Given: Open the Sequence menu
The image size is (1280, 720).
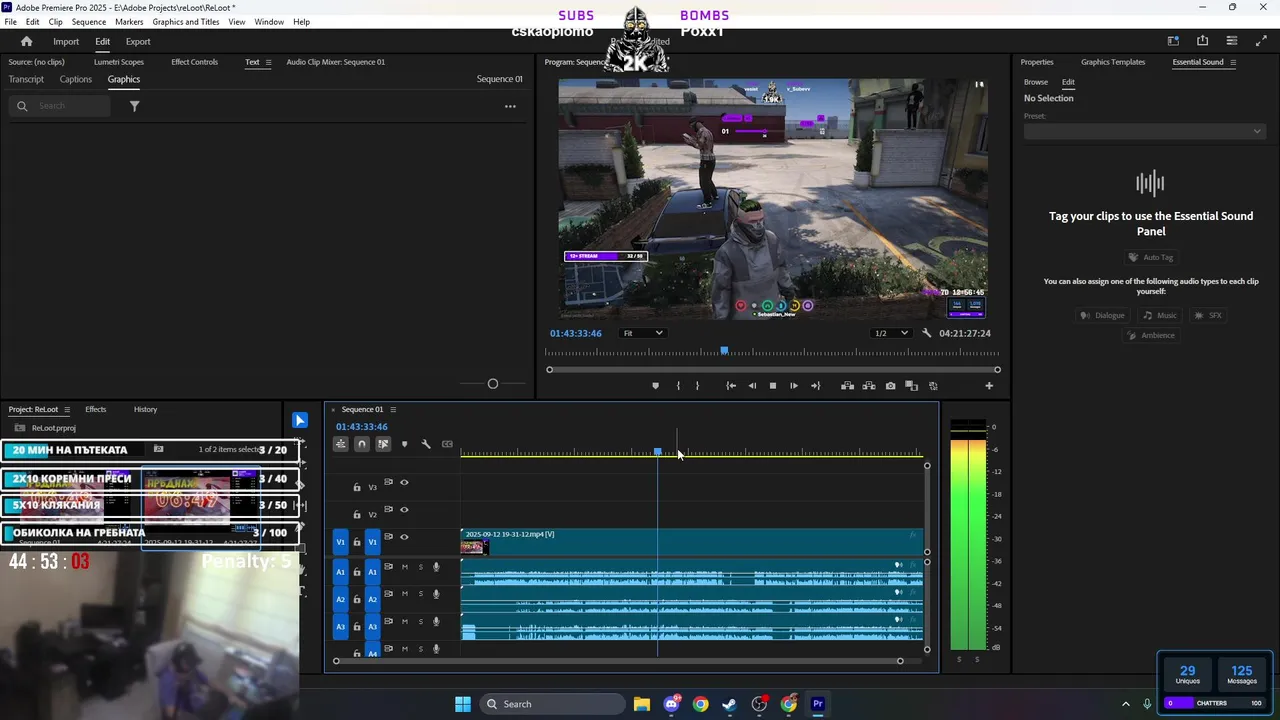Looking at the screenshot, I should tap(89, 21).
